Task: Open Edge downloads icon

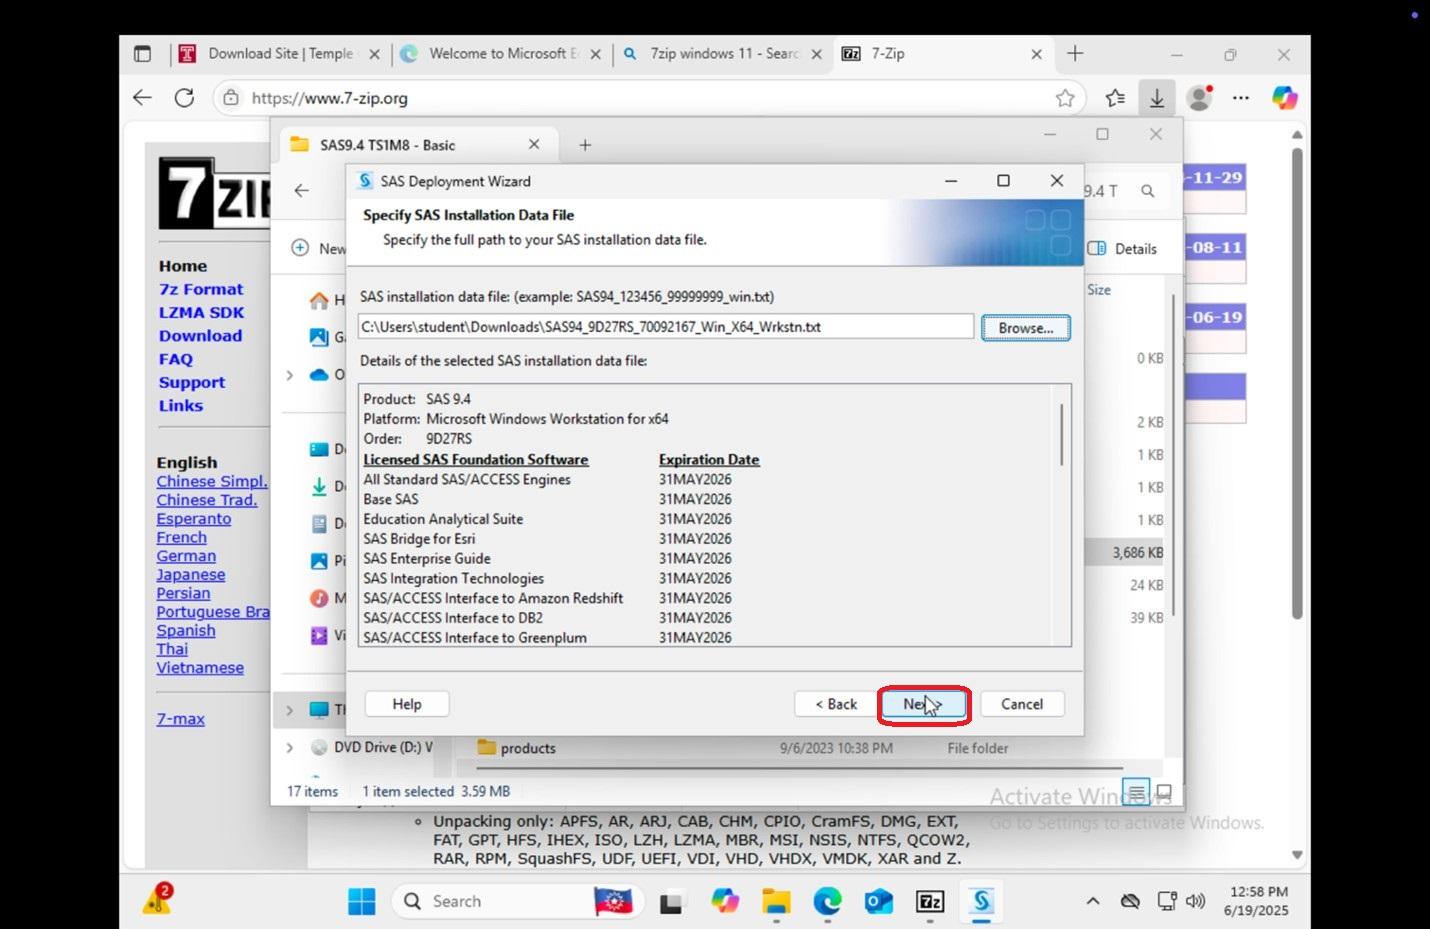Action: [x=1157, y=98]
